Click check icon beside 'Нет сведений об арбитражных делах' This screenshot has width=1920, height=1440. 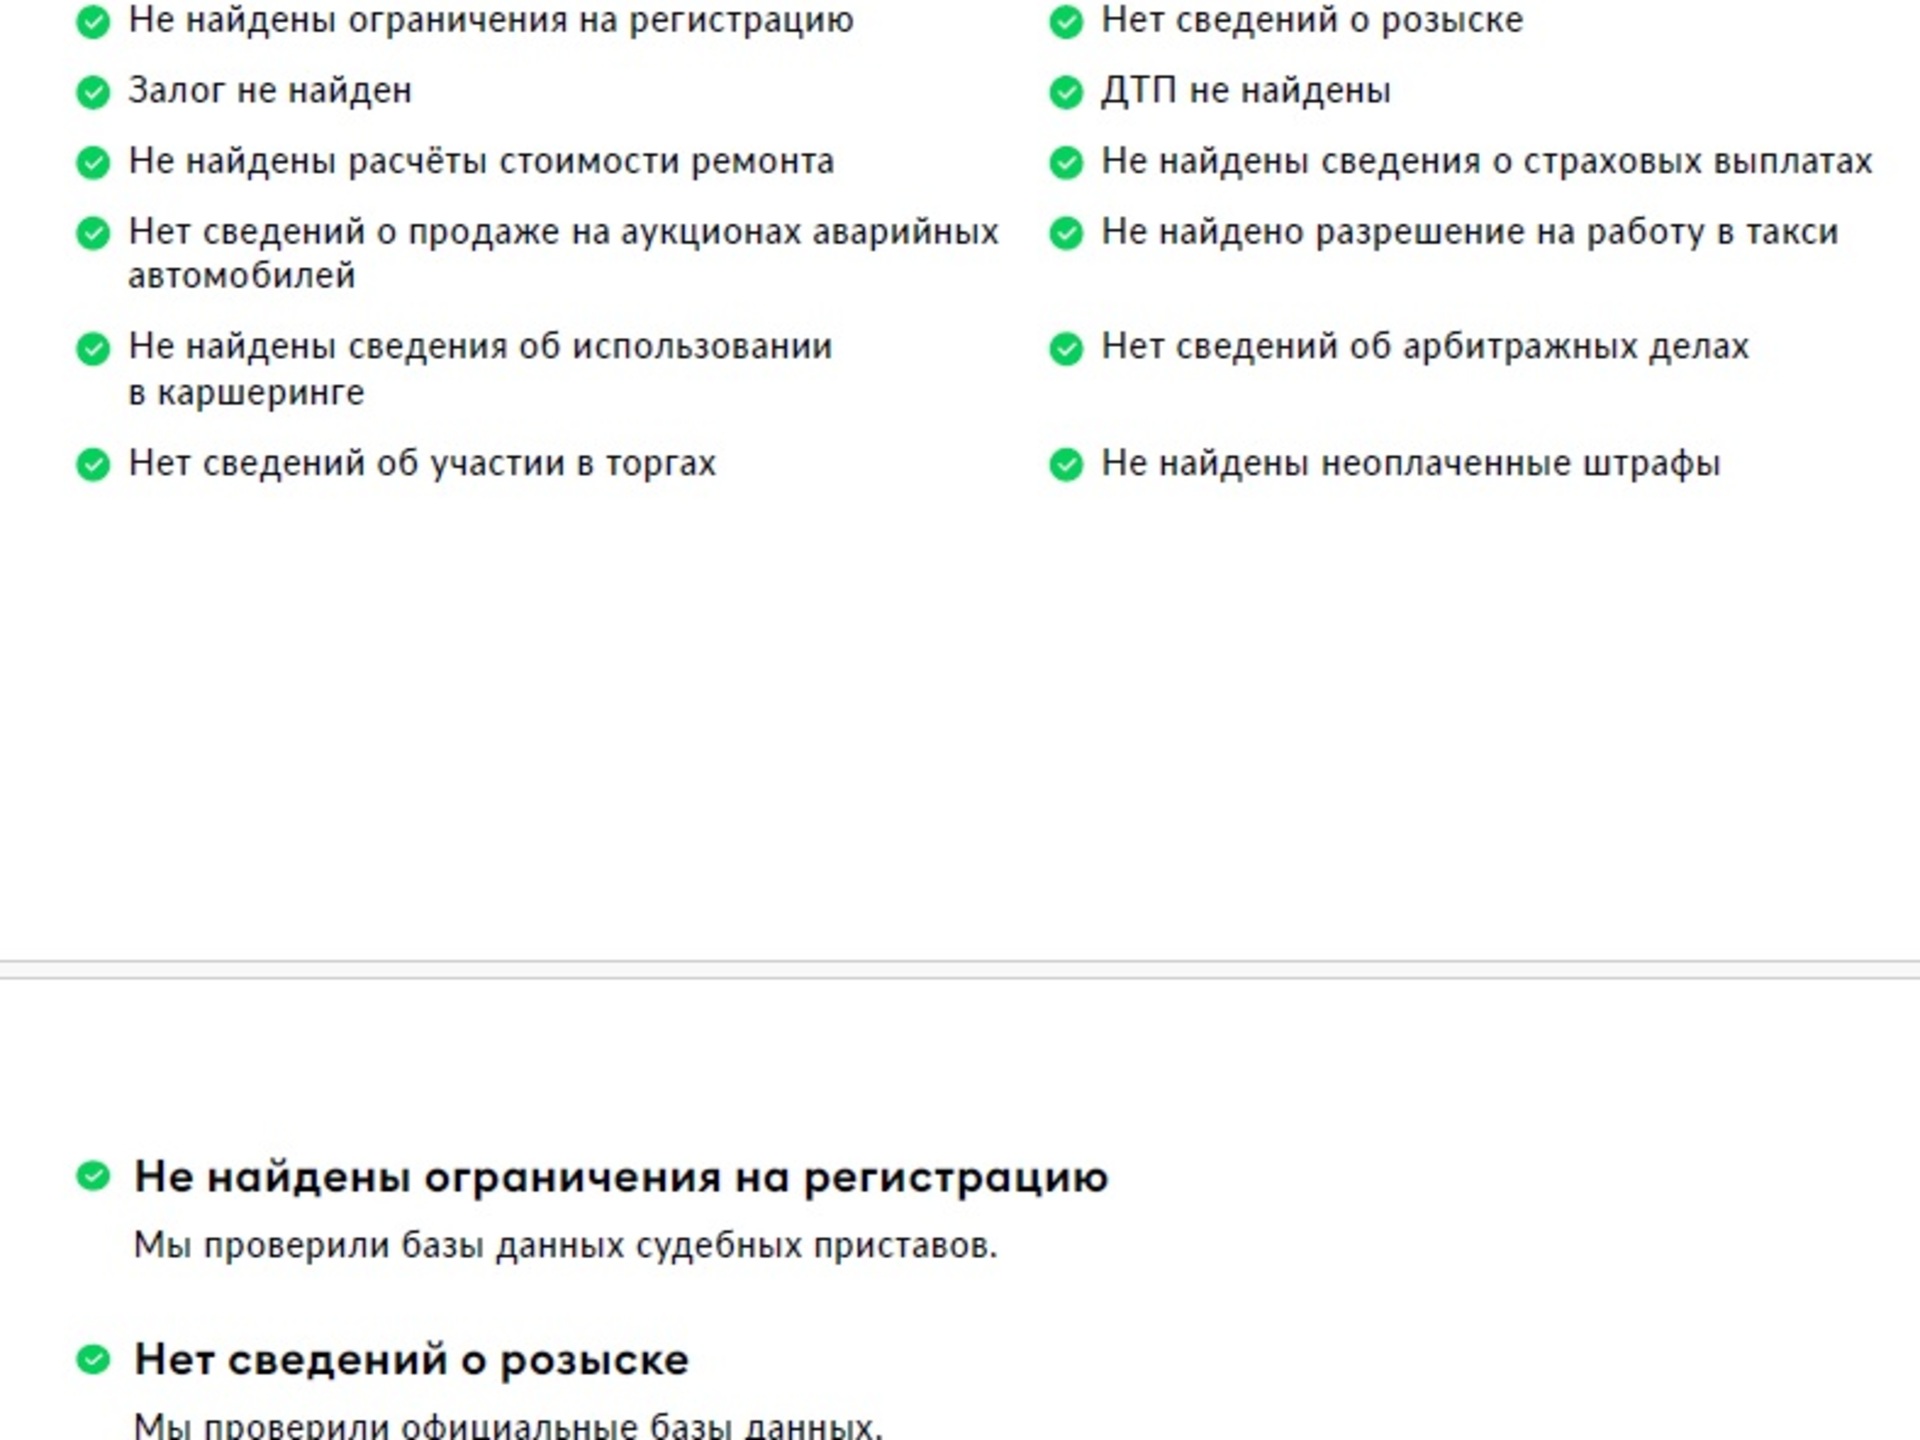1066,348
